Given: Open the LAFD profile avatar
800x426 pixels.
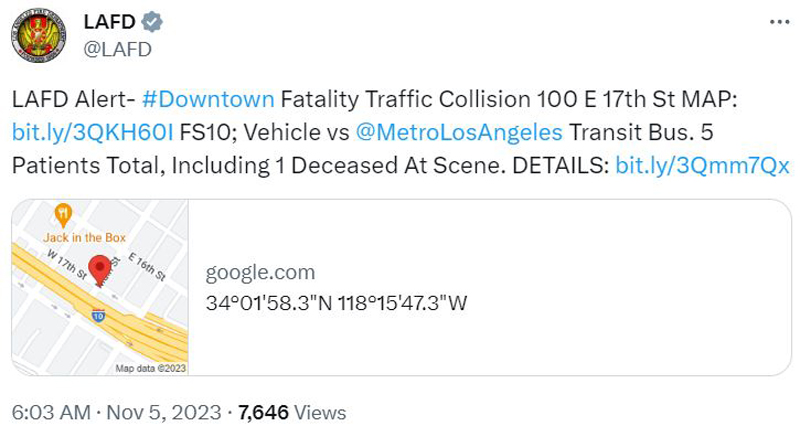Looking at the screenshot, I should (x=38, y=35).
